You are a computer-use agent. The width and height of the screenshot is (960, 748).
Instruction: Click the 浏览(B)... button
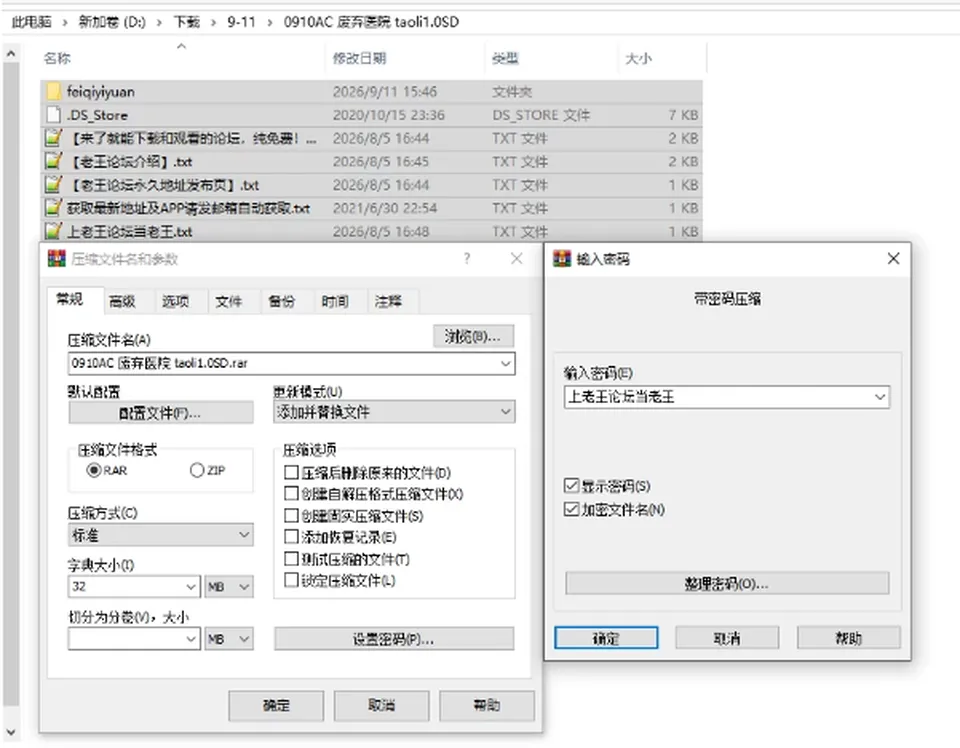click(473, 336)
